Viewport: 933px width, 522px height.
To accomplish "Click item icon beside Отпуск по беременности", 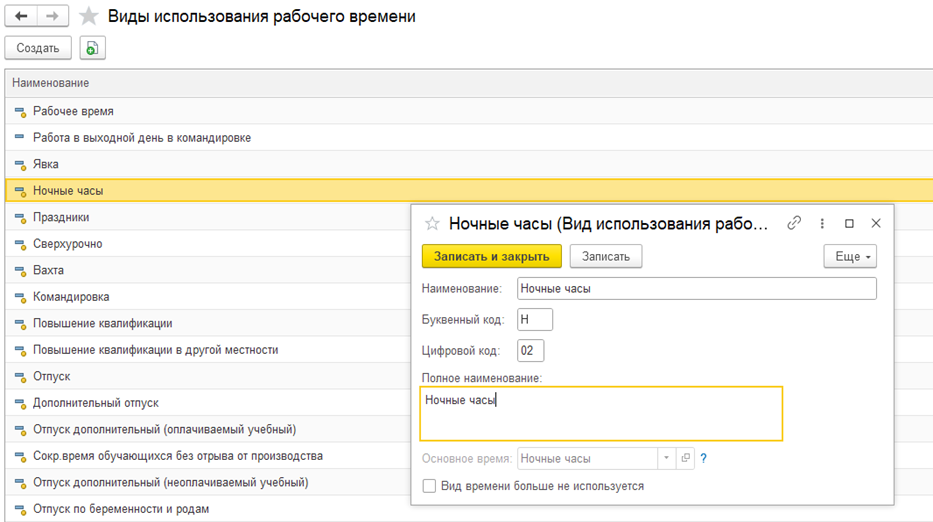I will [20, 510].
